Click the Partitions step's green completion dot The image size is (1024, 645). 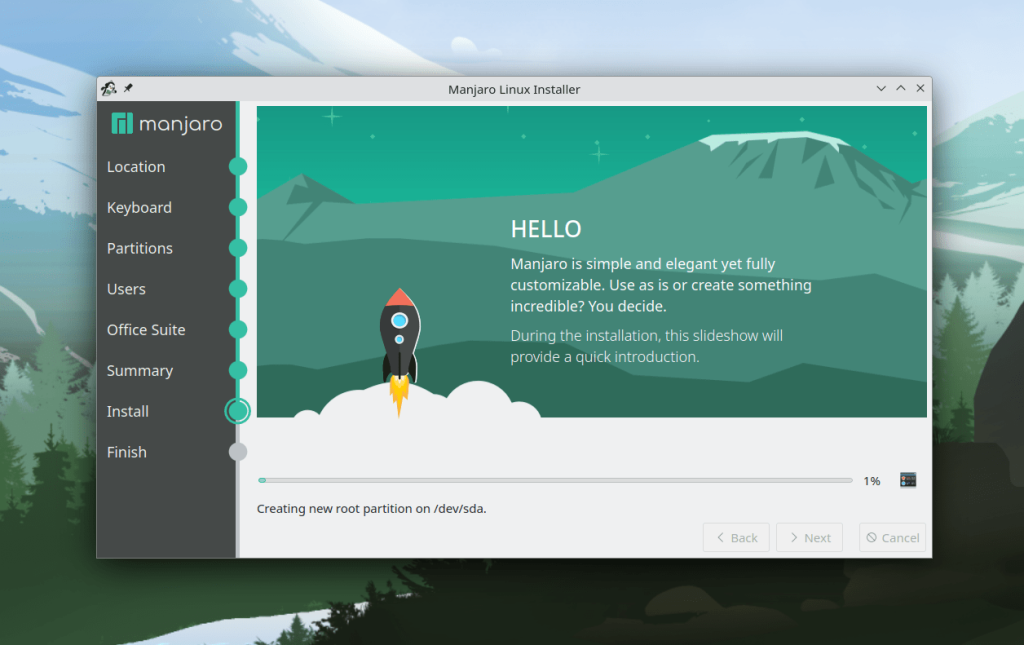[x=237, y=248]
